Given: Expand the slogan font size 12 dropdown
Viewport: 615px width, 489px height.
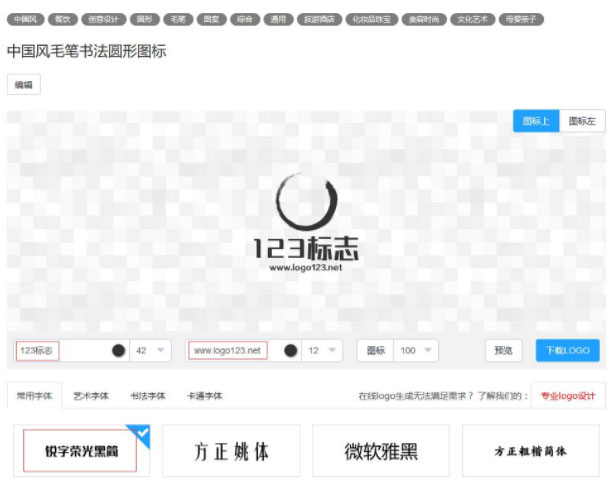Looking at the screenshot, I should point(322,351).
